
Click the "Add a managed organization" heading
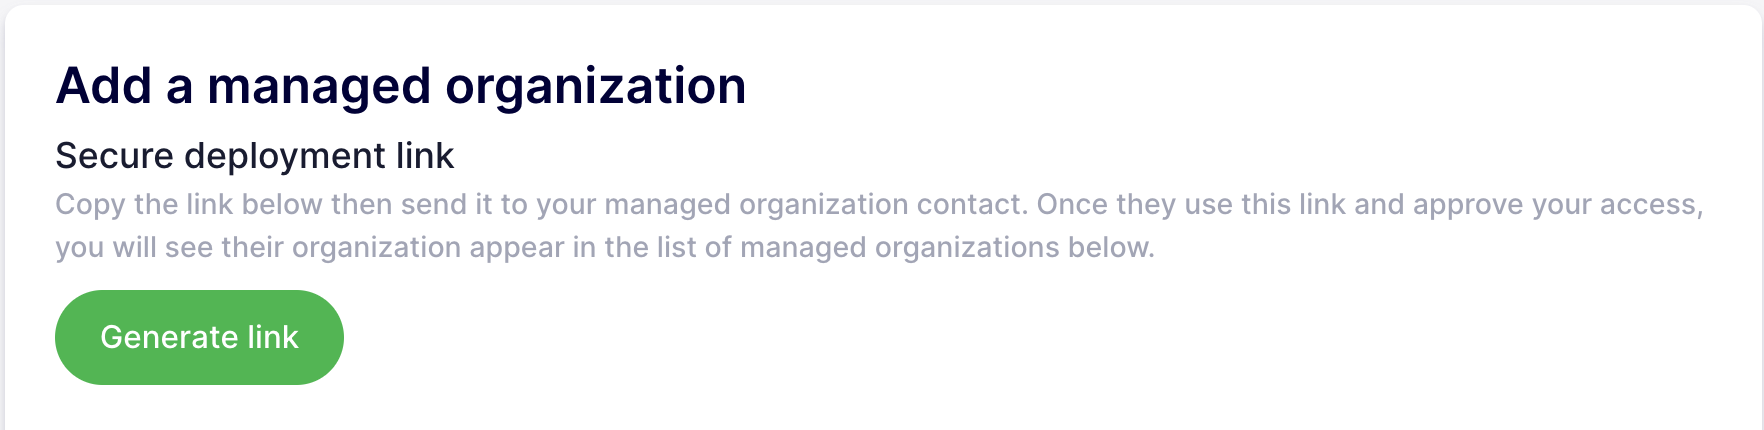click(x=400, y=86)
